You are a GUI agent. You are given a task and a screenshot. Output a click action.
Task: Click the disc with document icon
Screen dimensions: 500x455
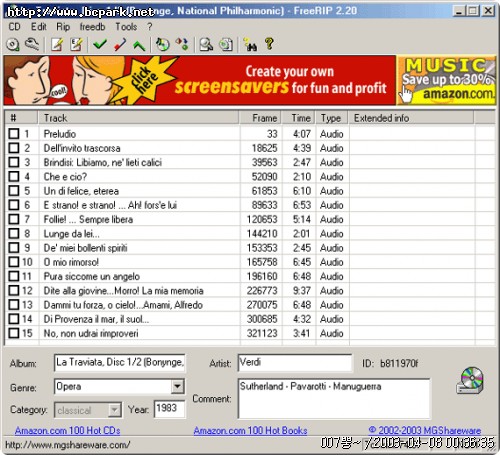pyautogui.click(x=226, y=44)
